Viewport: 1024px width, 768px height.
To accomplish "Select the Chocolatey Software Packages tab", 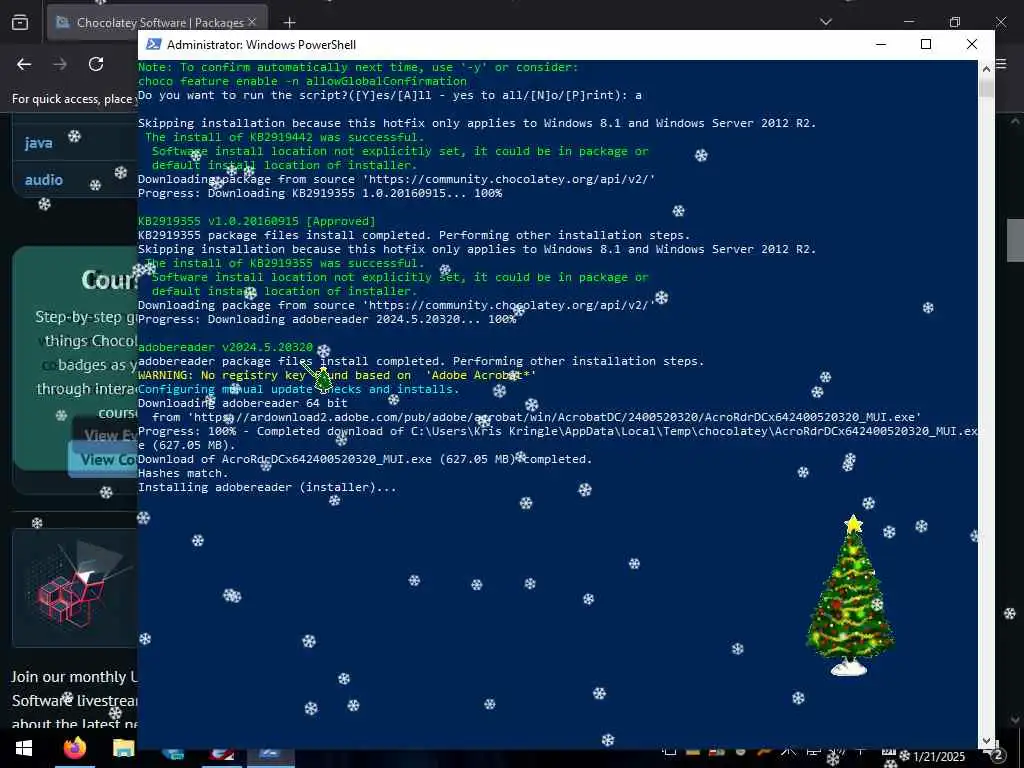I will point(157,22).
